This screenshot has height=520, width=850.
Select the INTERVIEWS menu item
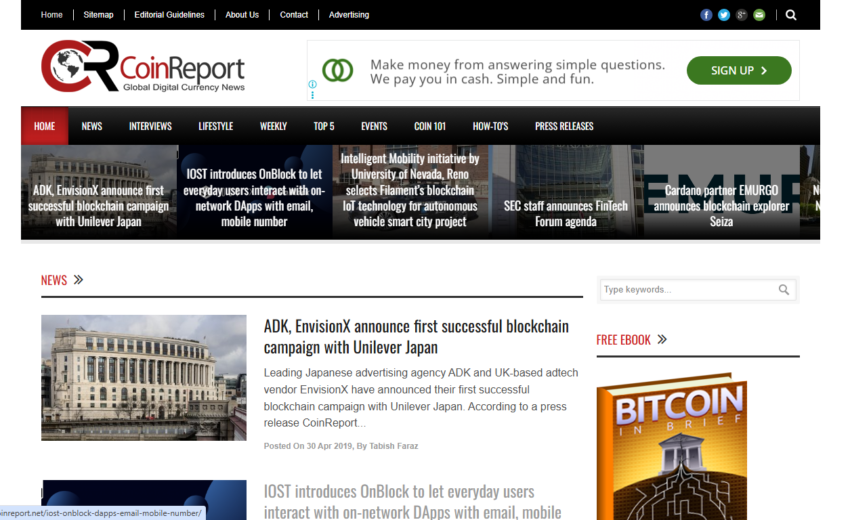tap(150, 126)
